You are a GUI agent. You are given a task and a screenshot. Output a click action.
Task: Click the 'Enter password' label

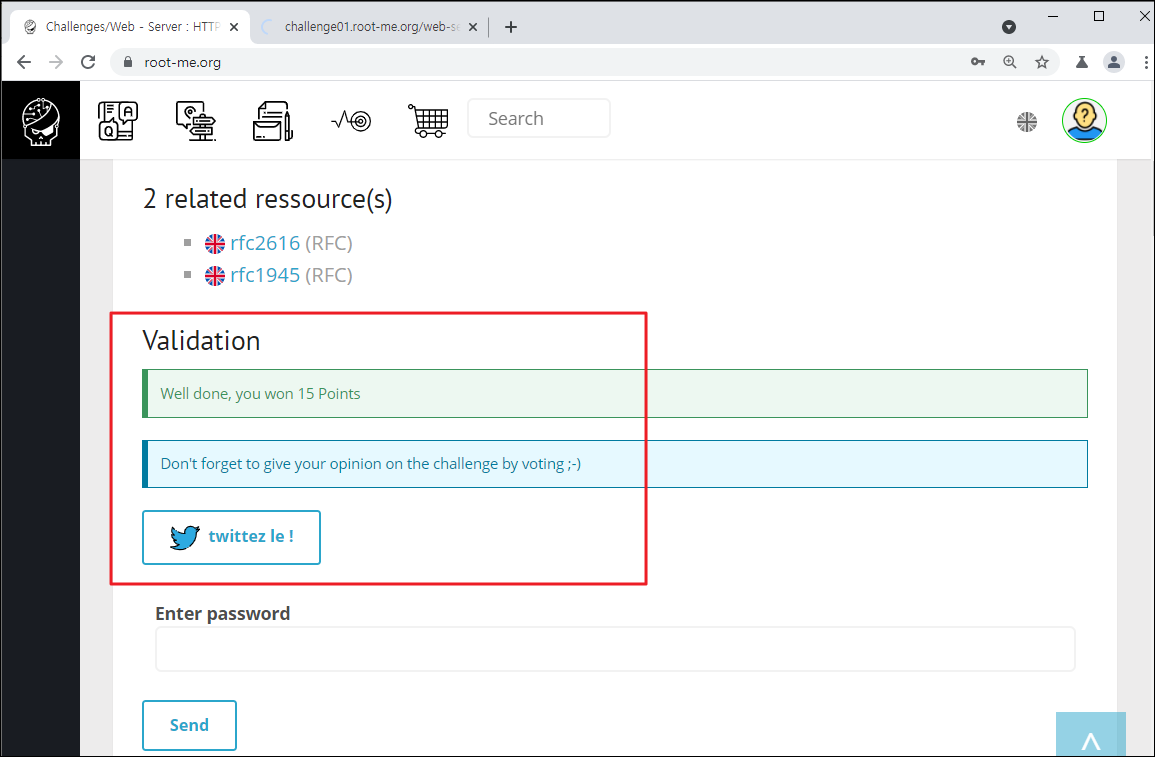pos(222,613)
